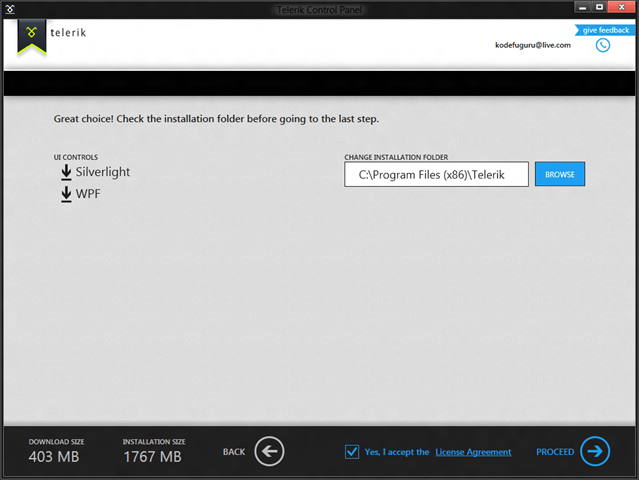The height and width of the screenshot is (480, 639).
Task: Click the Browse button
Action: 560,174
